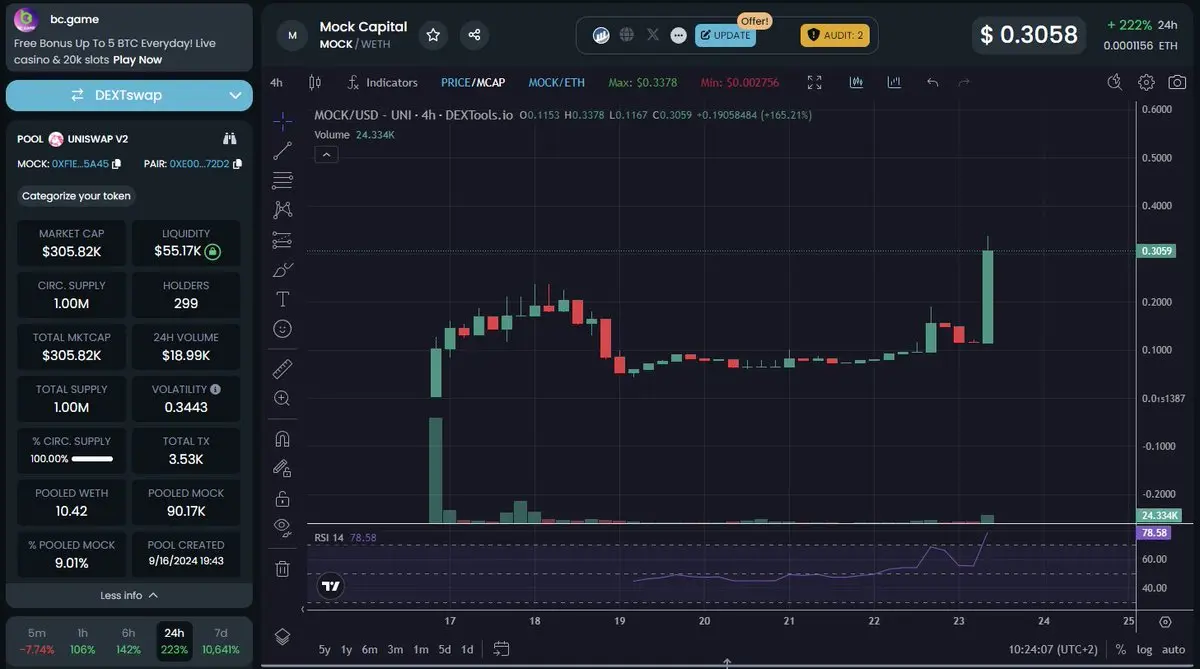Toggle stay in drawing mode
This screenshot has height=669, width=1200.
(x=282, y=468)
